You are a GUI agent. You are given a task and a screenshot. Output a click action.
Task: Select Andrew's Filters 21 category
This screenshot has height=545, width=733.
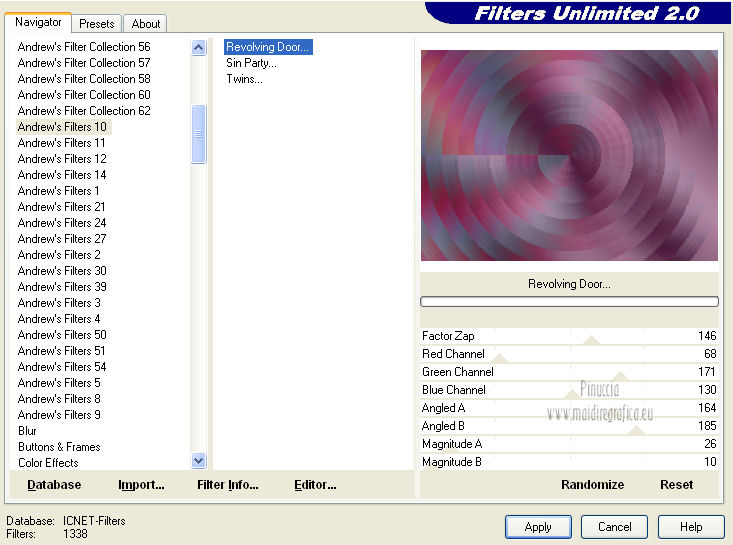[62, 207]
